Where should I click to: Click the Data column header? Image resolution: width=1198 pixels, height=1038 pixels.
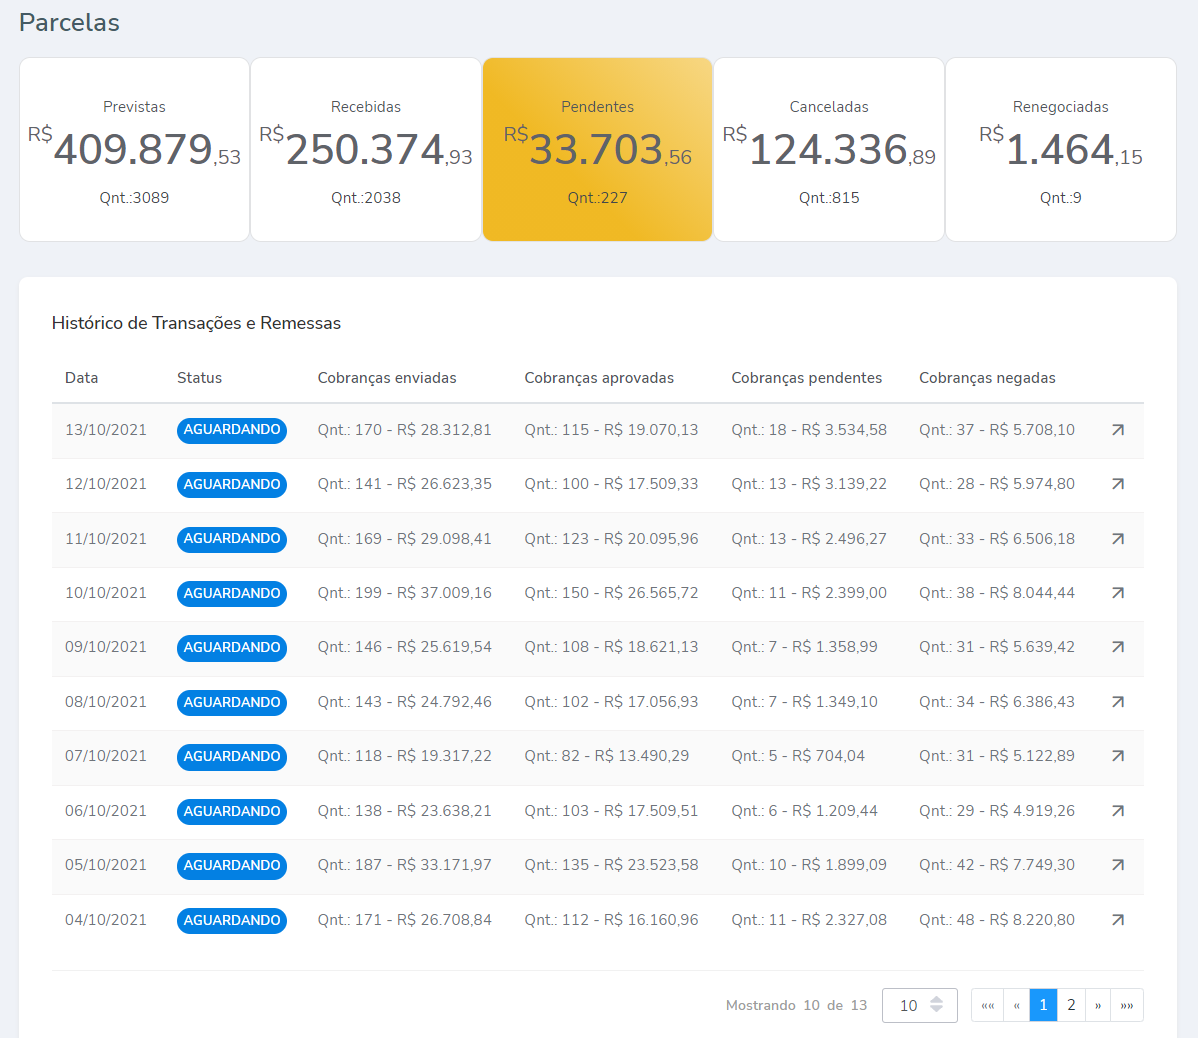click(x=82, y=378)
